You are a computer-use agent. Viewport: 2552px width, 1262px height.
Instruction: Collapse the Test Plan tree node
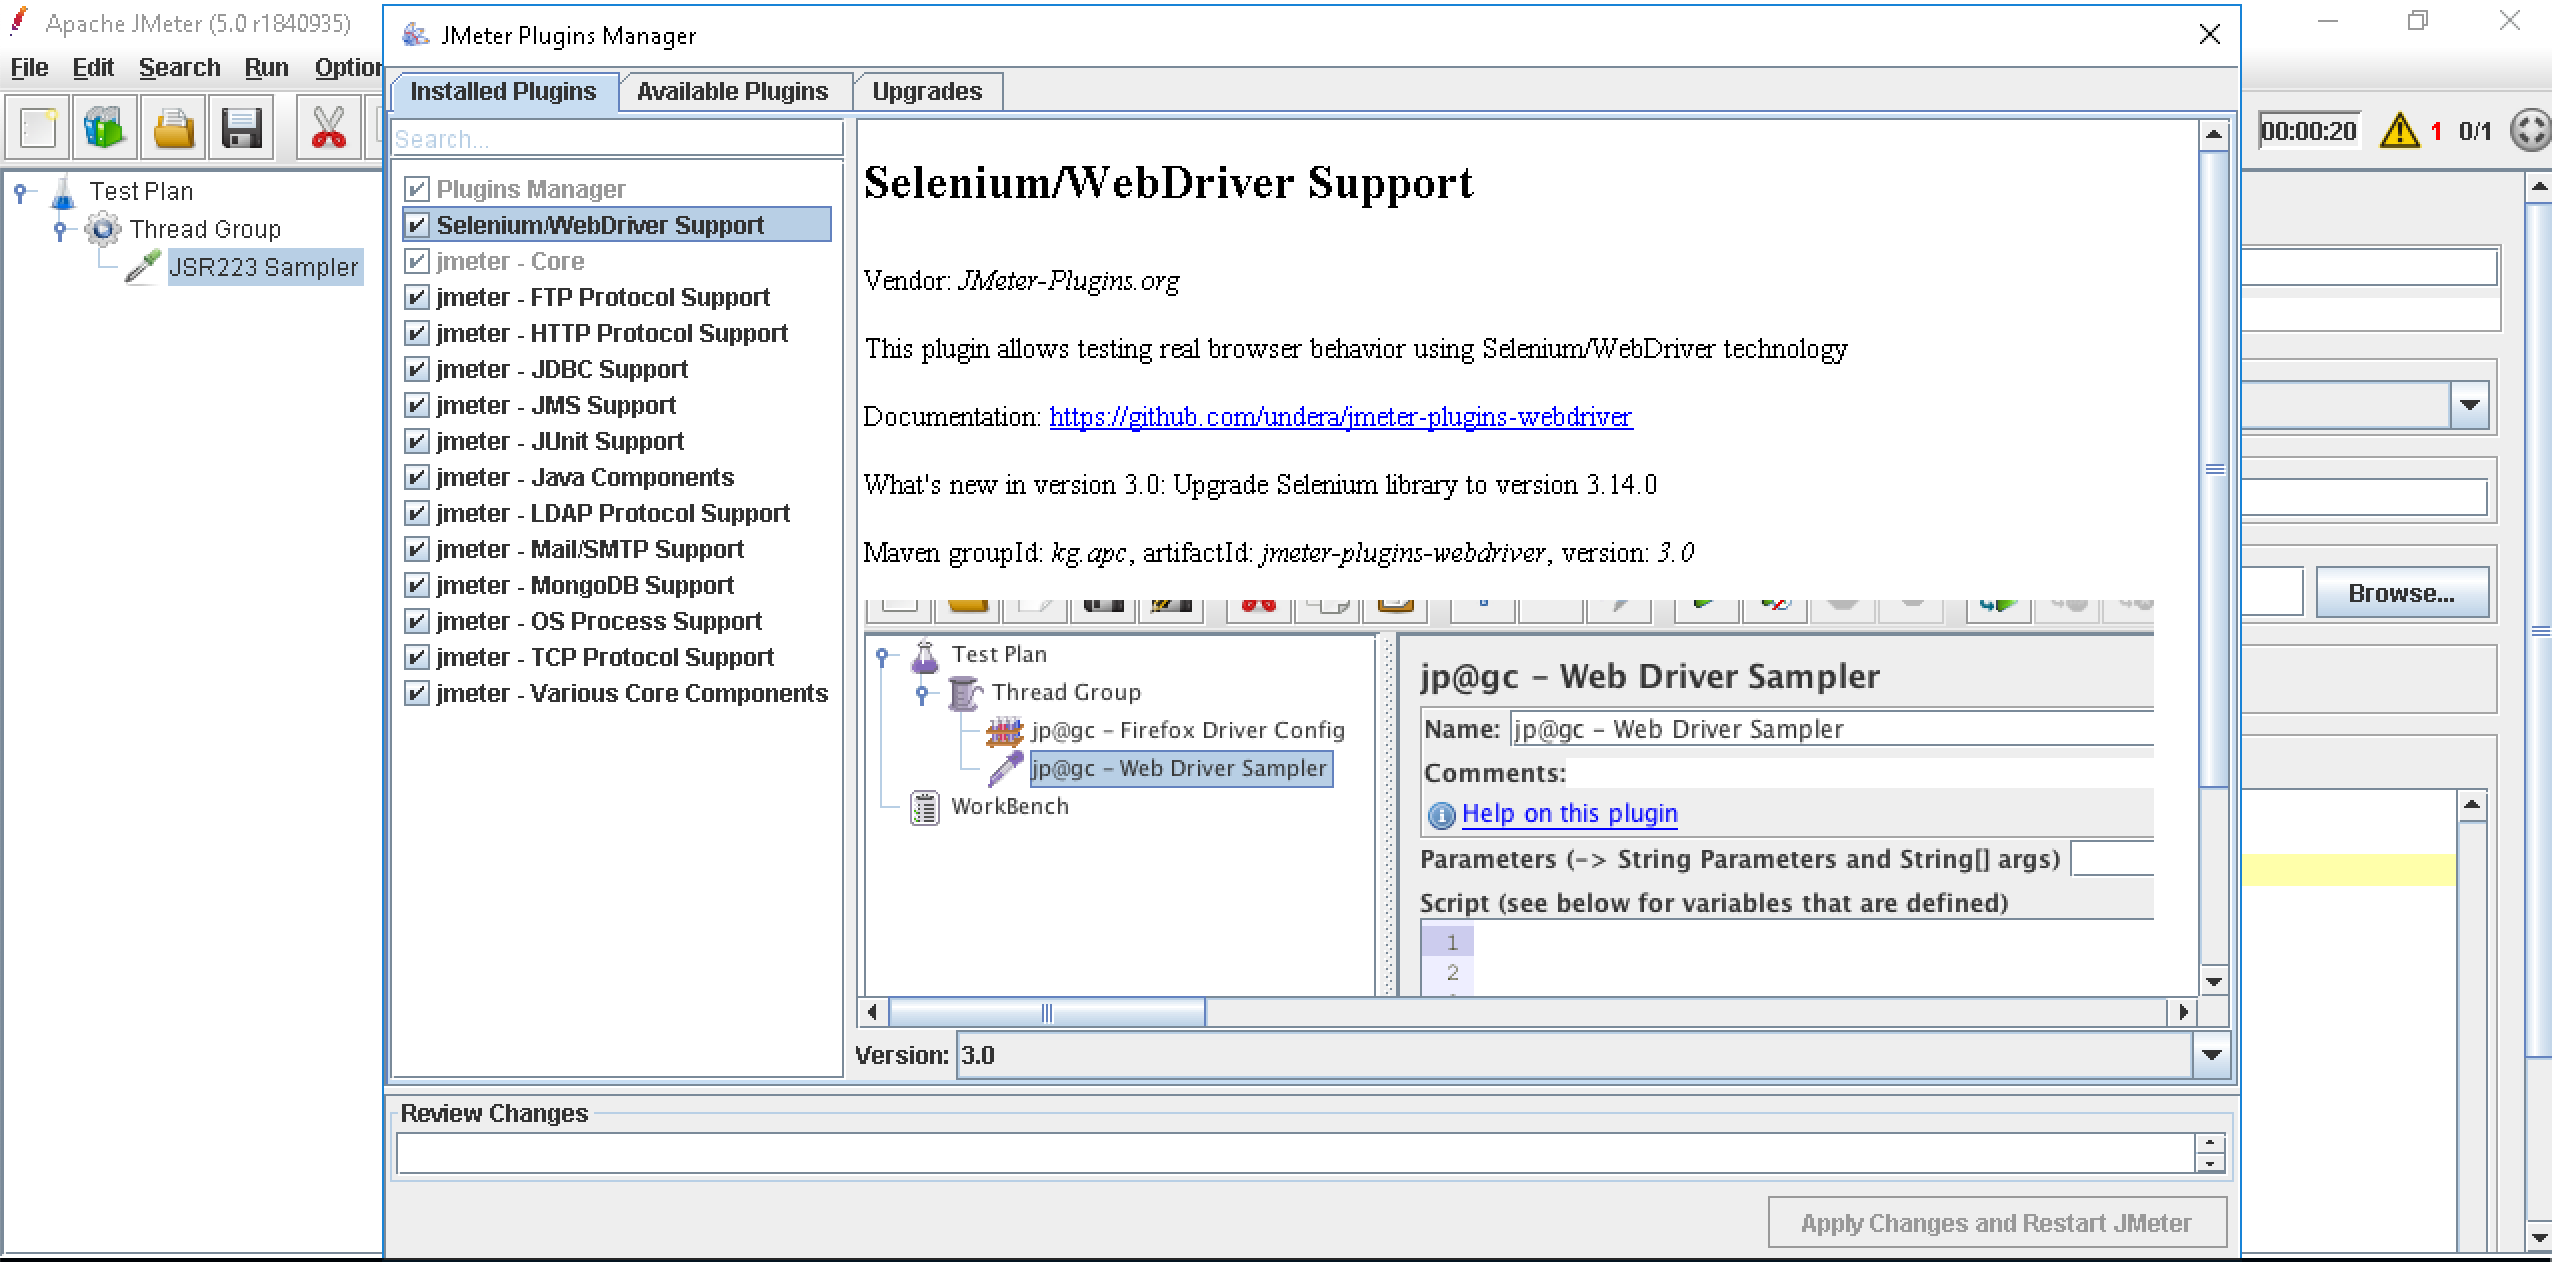pos(21,191)
